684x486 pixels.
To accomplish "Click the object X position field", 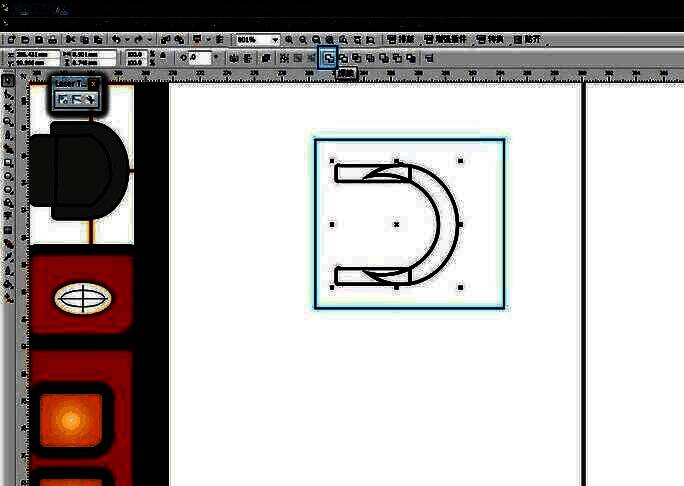I will [x=30, y=54].
